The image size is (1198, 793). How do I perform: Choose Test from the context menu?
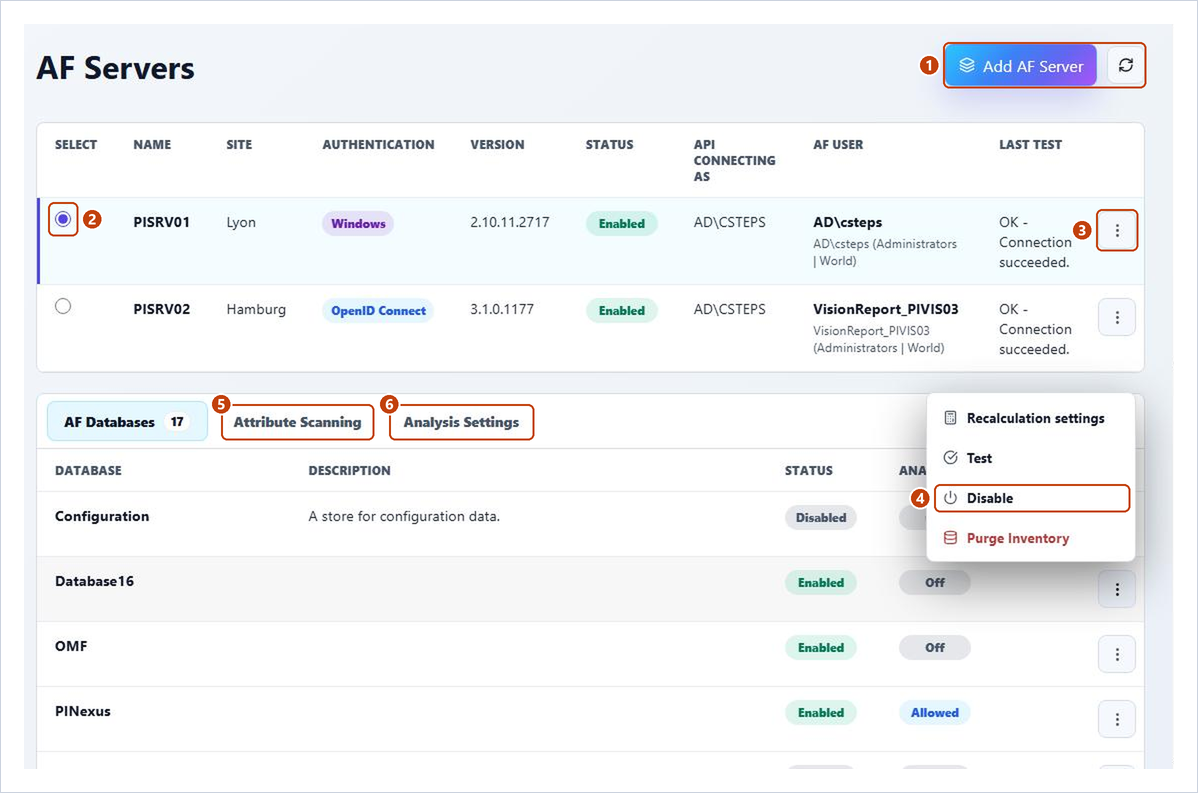[x=1031, y=458]
